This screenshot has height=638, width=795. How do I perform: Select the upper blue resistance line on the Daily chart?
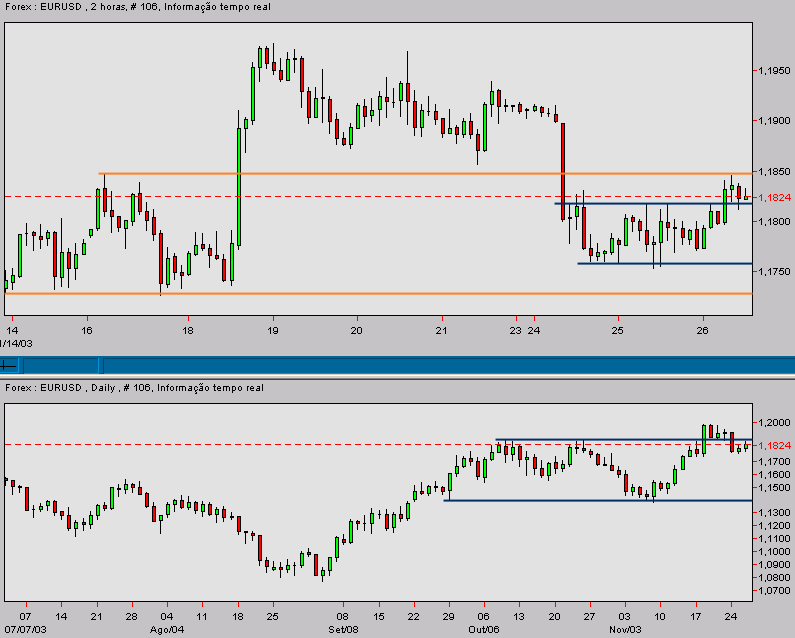(624, 439)
